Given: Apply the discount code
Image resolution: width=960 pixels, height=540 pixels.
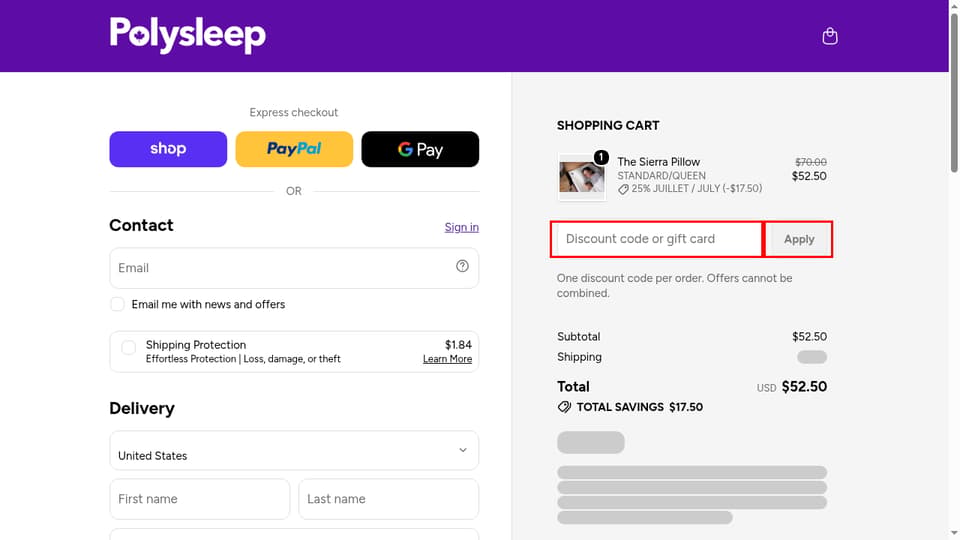Looking at the screenshot, I should (799, 239).
